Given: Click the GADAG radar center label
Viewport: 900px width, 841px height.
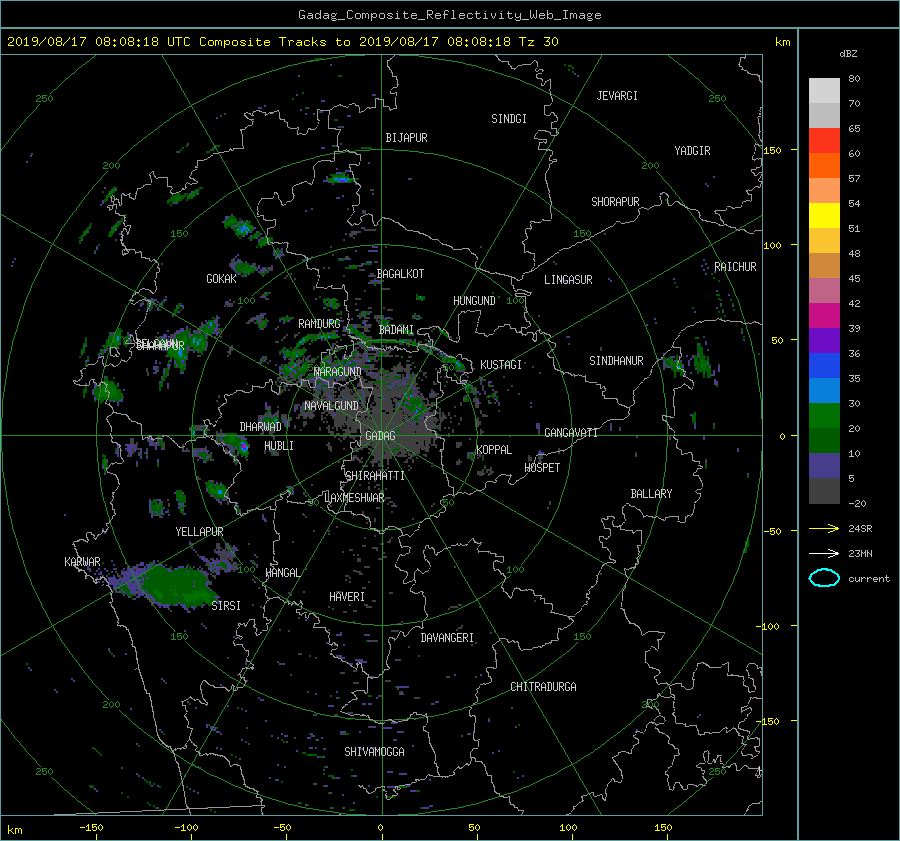Looking at the screenshot, I should 380,436.
